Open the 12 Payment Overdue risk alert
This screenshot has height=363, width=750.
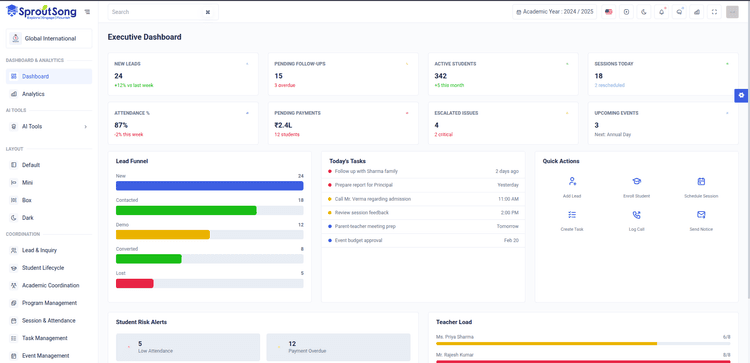coord(338,347)
